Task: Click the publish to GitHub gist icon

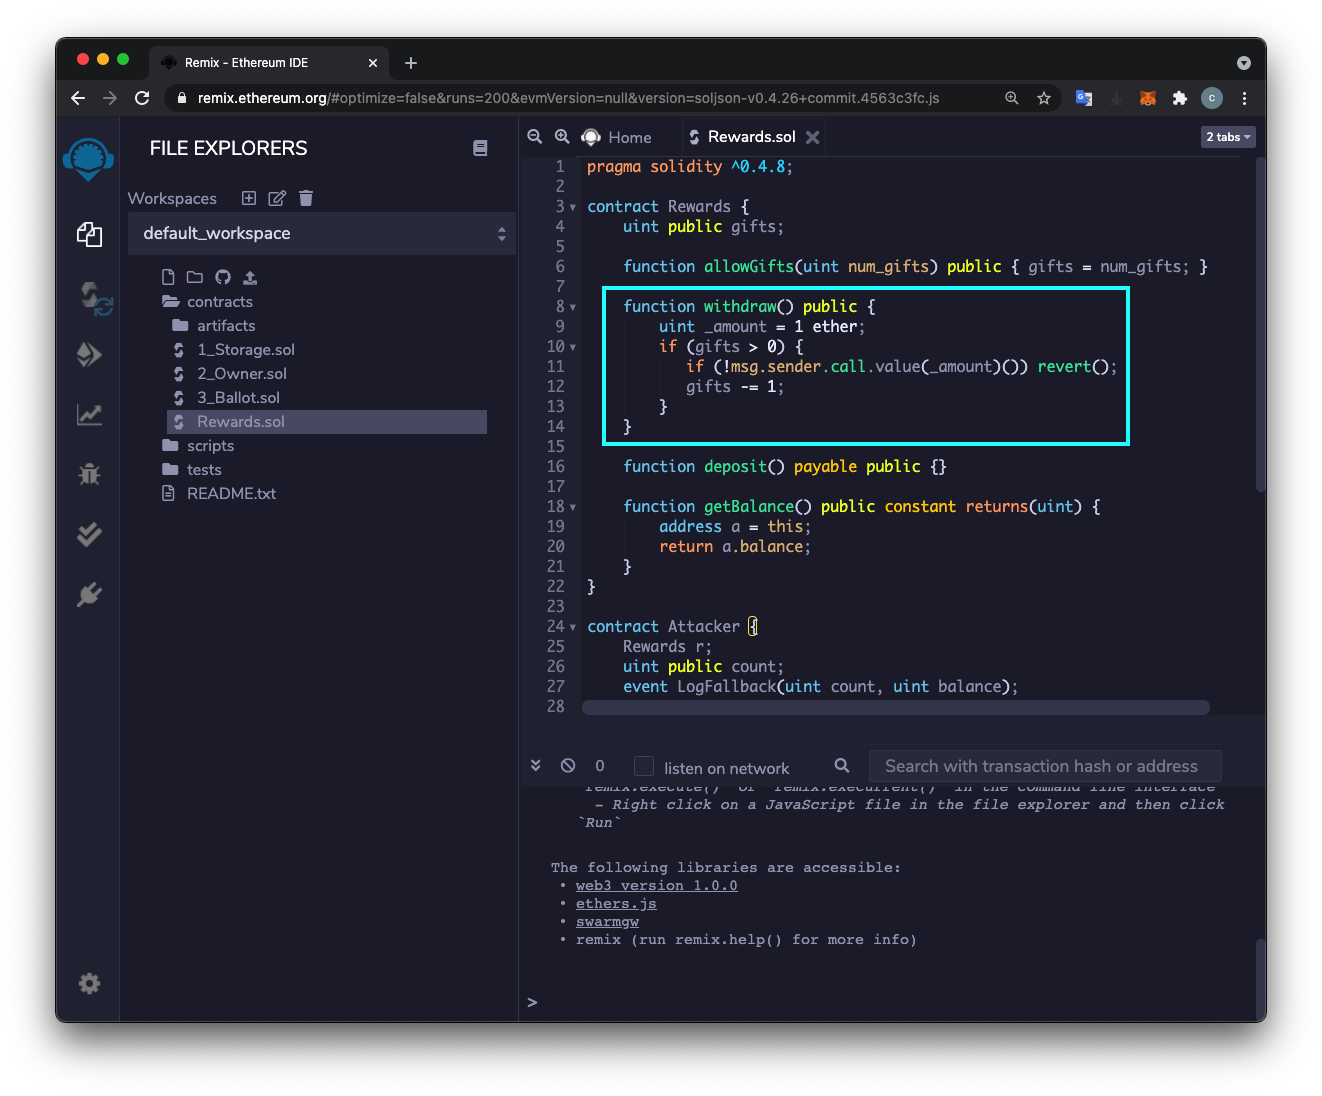Action: click(222, 277)
